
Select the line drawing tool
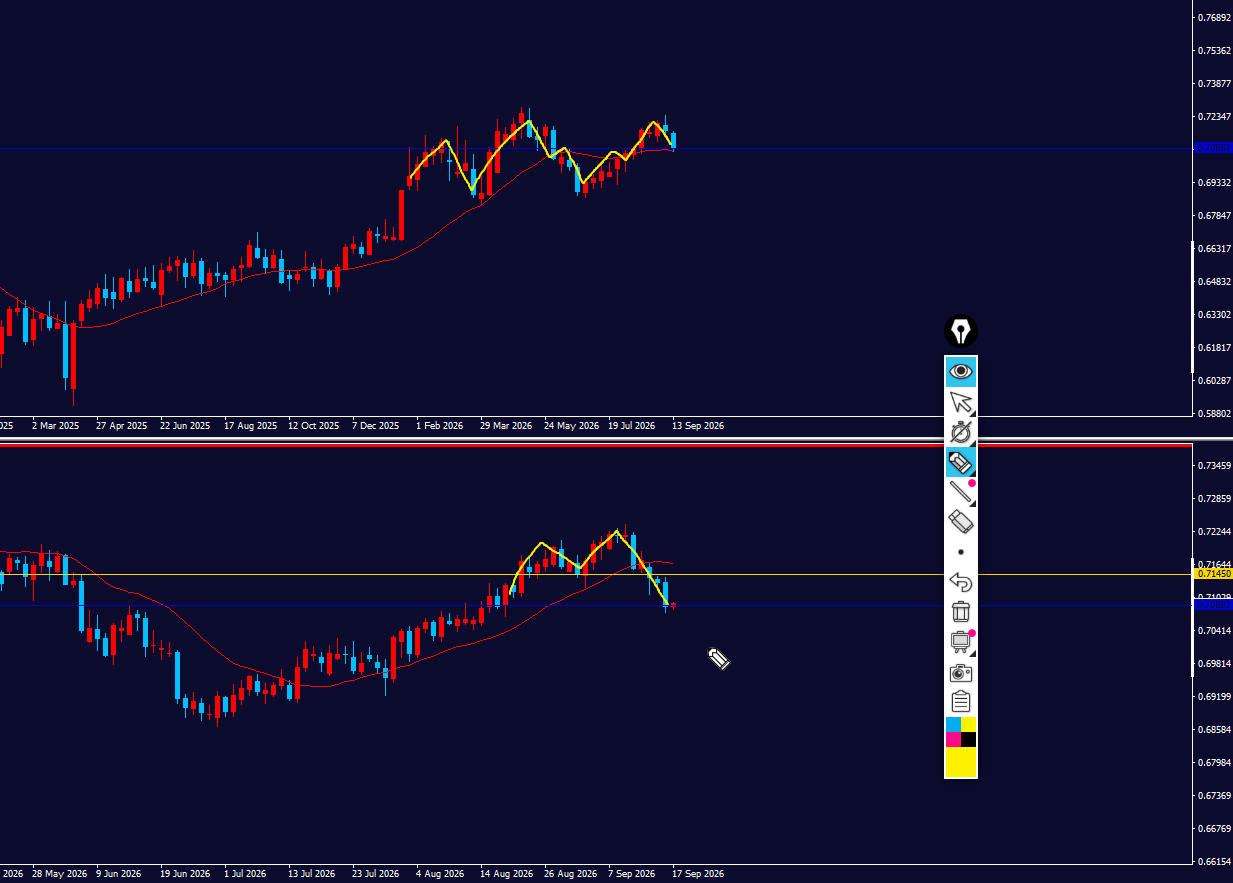tap(960, 492)
